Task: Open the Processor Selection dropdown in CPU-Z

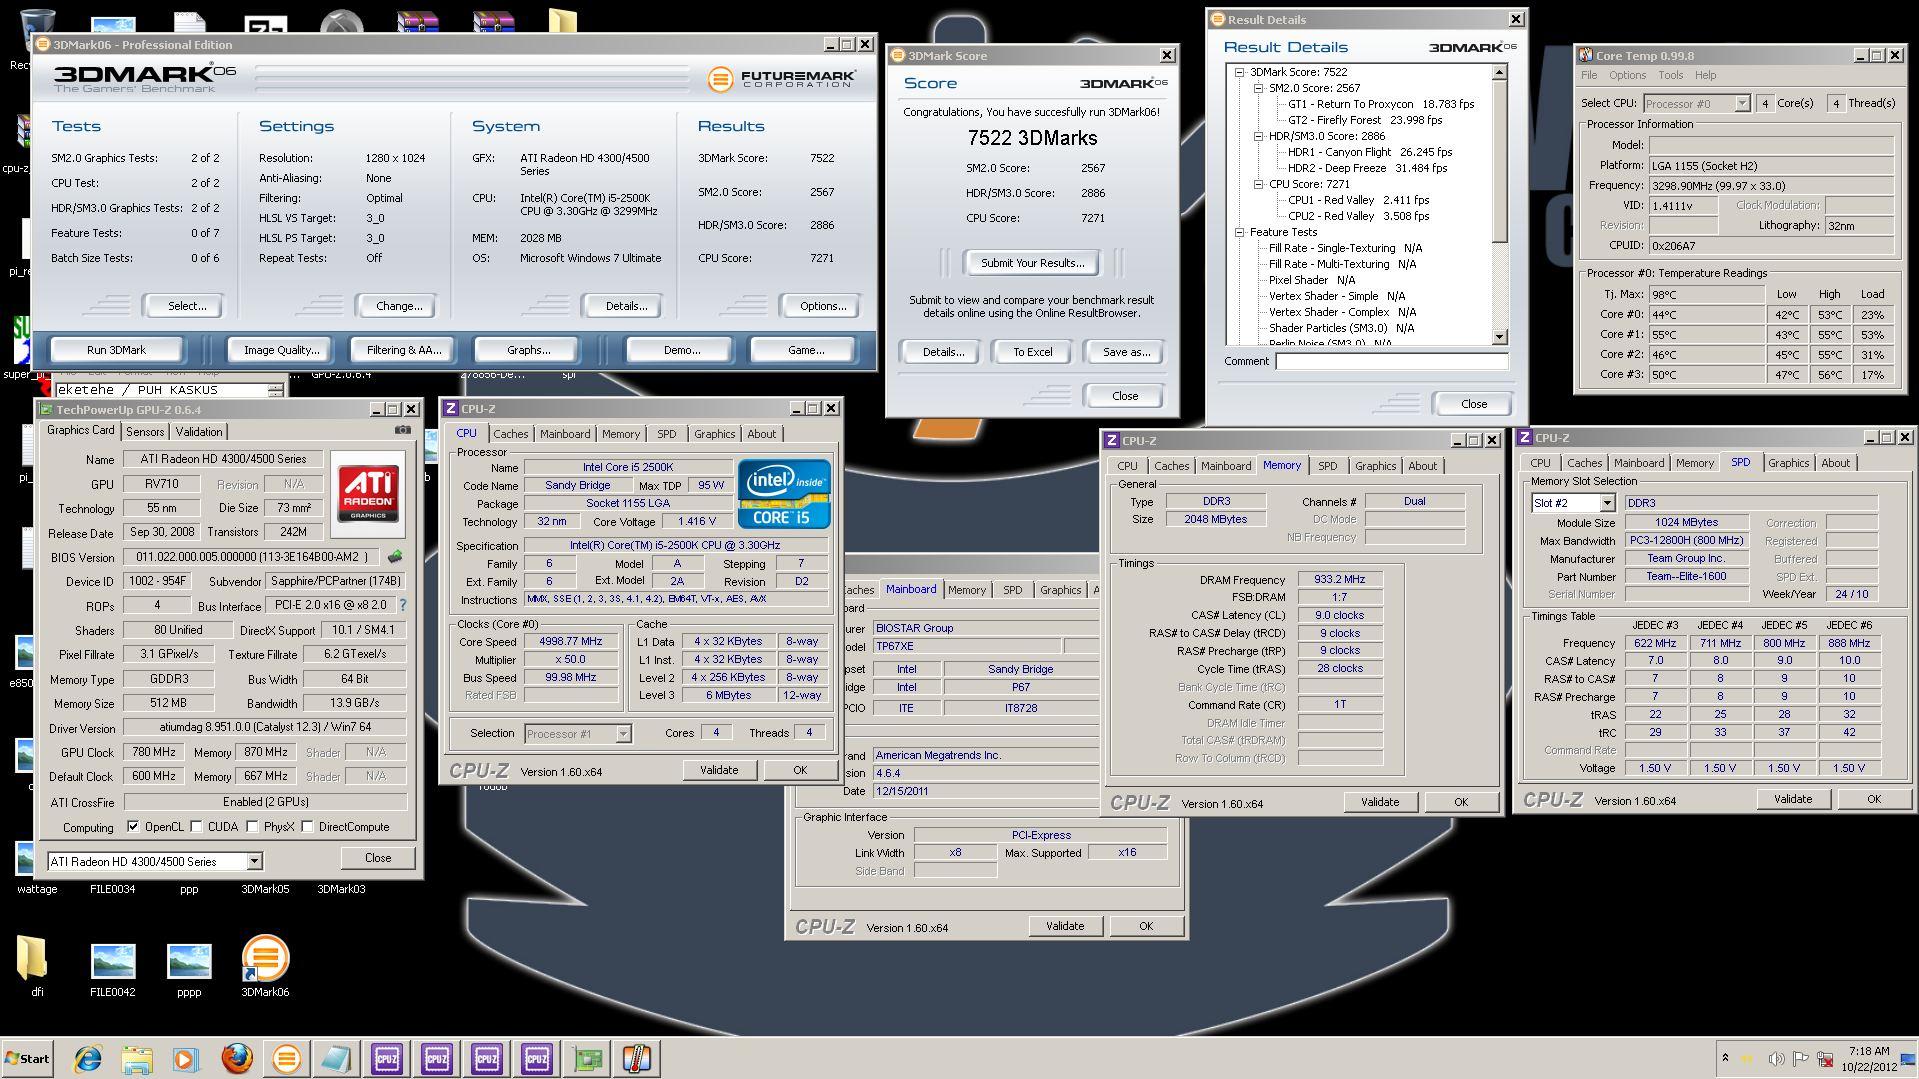Action: tap(622, 734)
